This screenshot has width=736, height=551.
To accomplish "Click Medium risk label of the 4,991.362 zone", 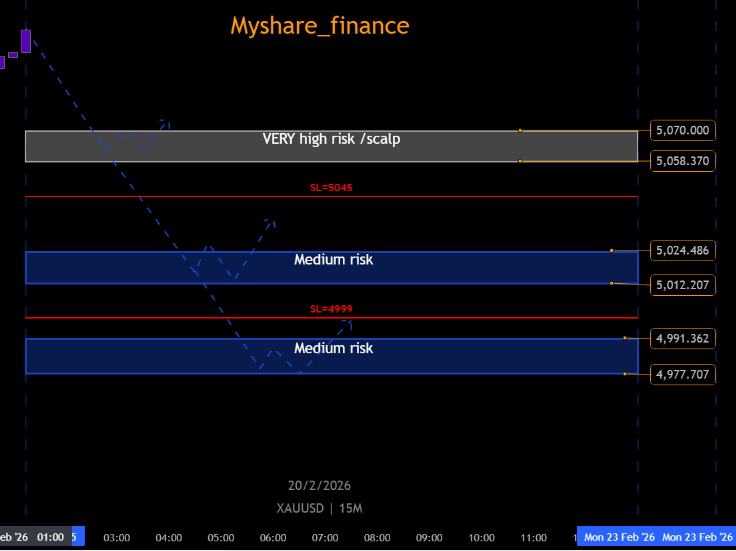I will coord(333,348).
